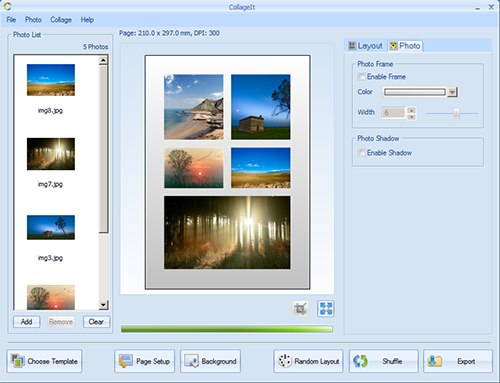Click the img8.jpg file name label
The image size is (500, 383).
coord(50,110)
